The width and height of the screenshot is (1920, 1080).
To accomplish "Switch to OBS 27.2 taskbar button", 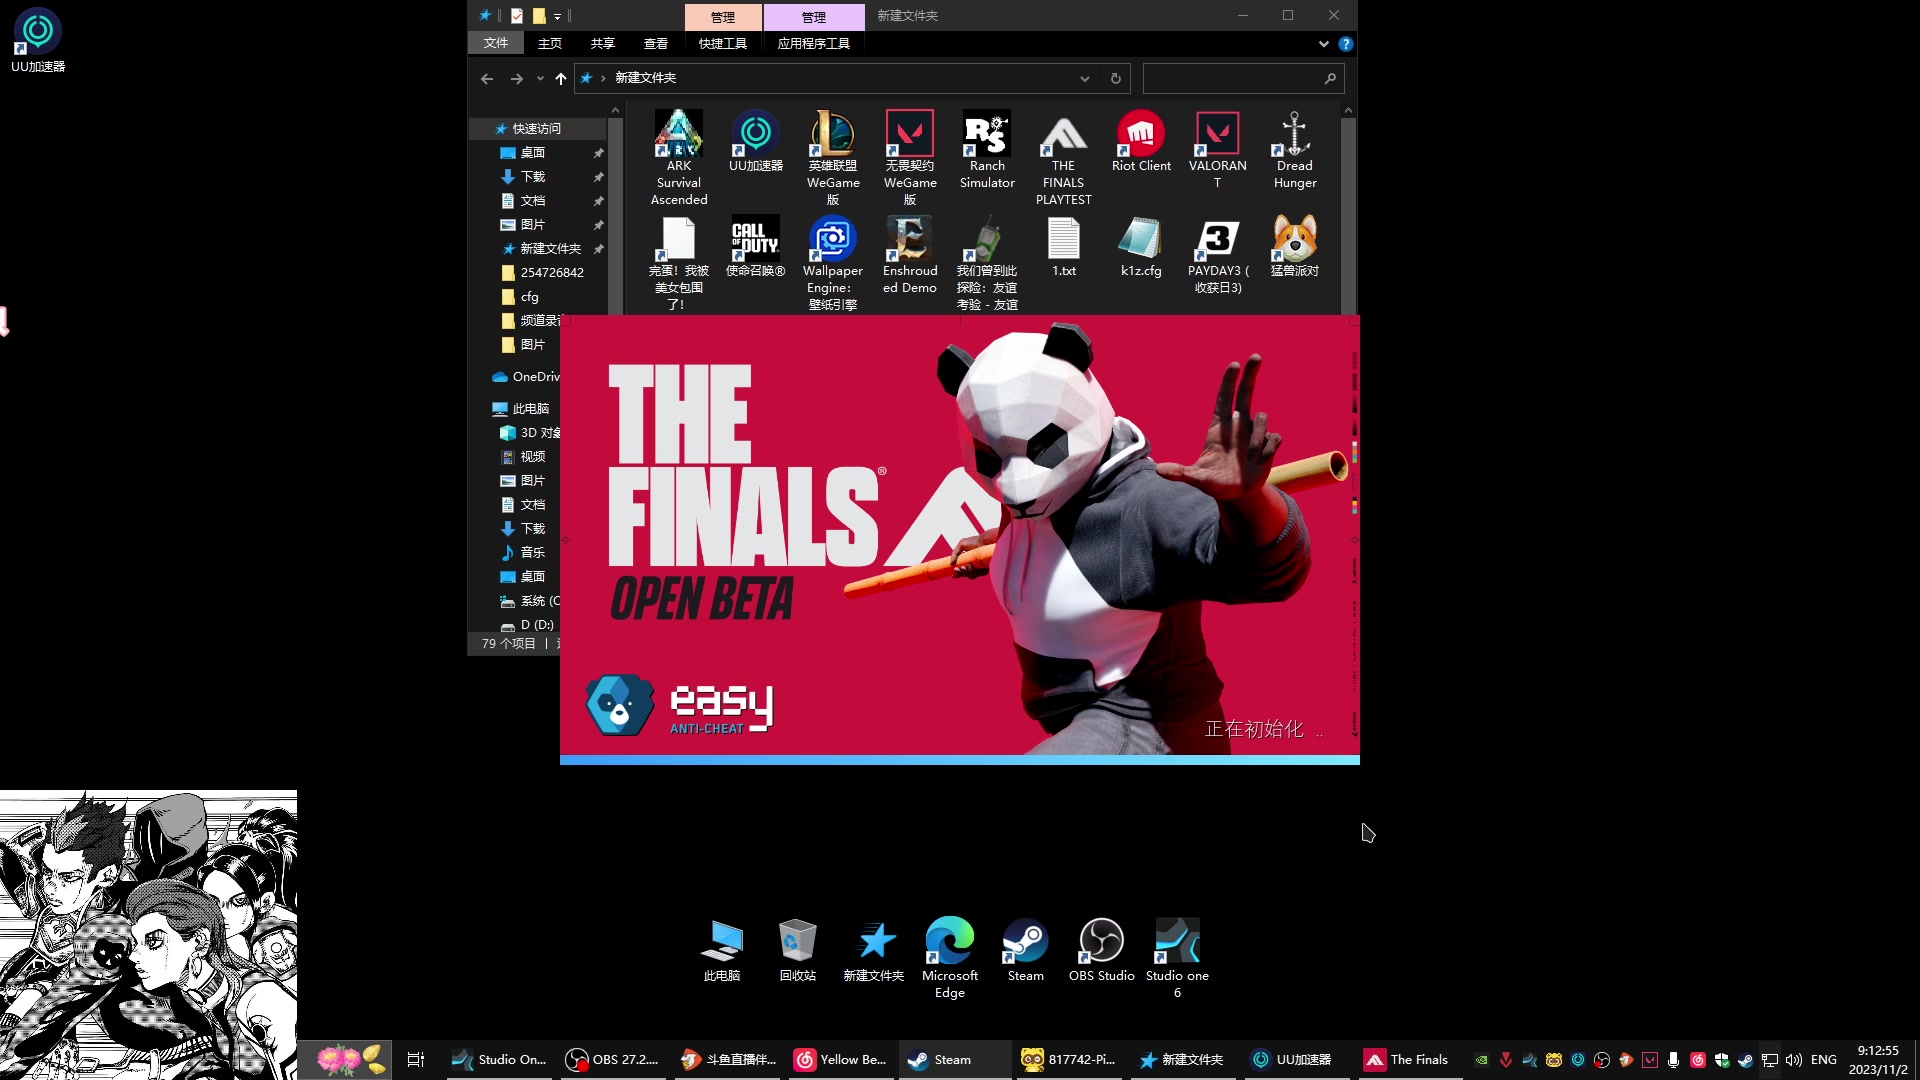I will 613,1059.
